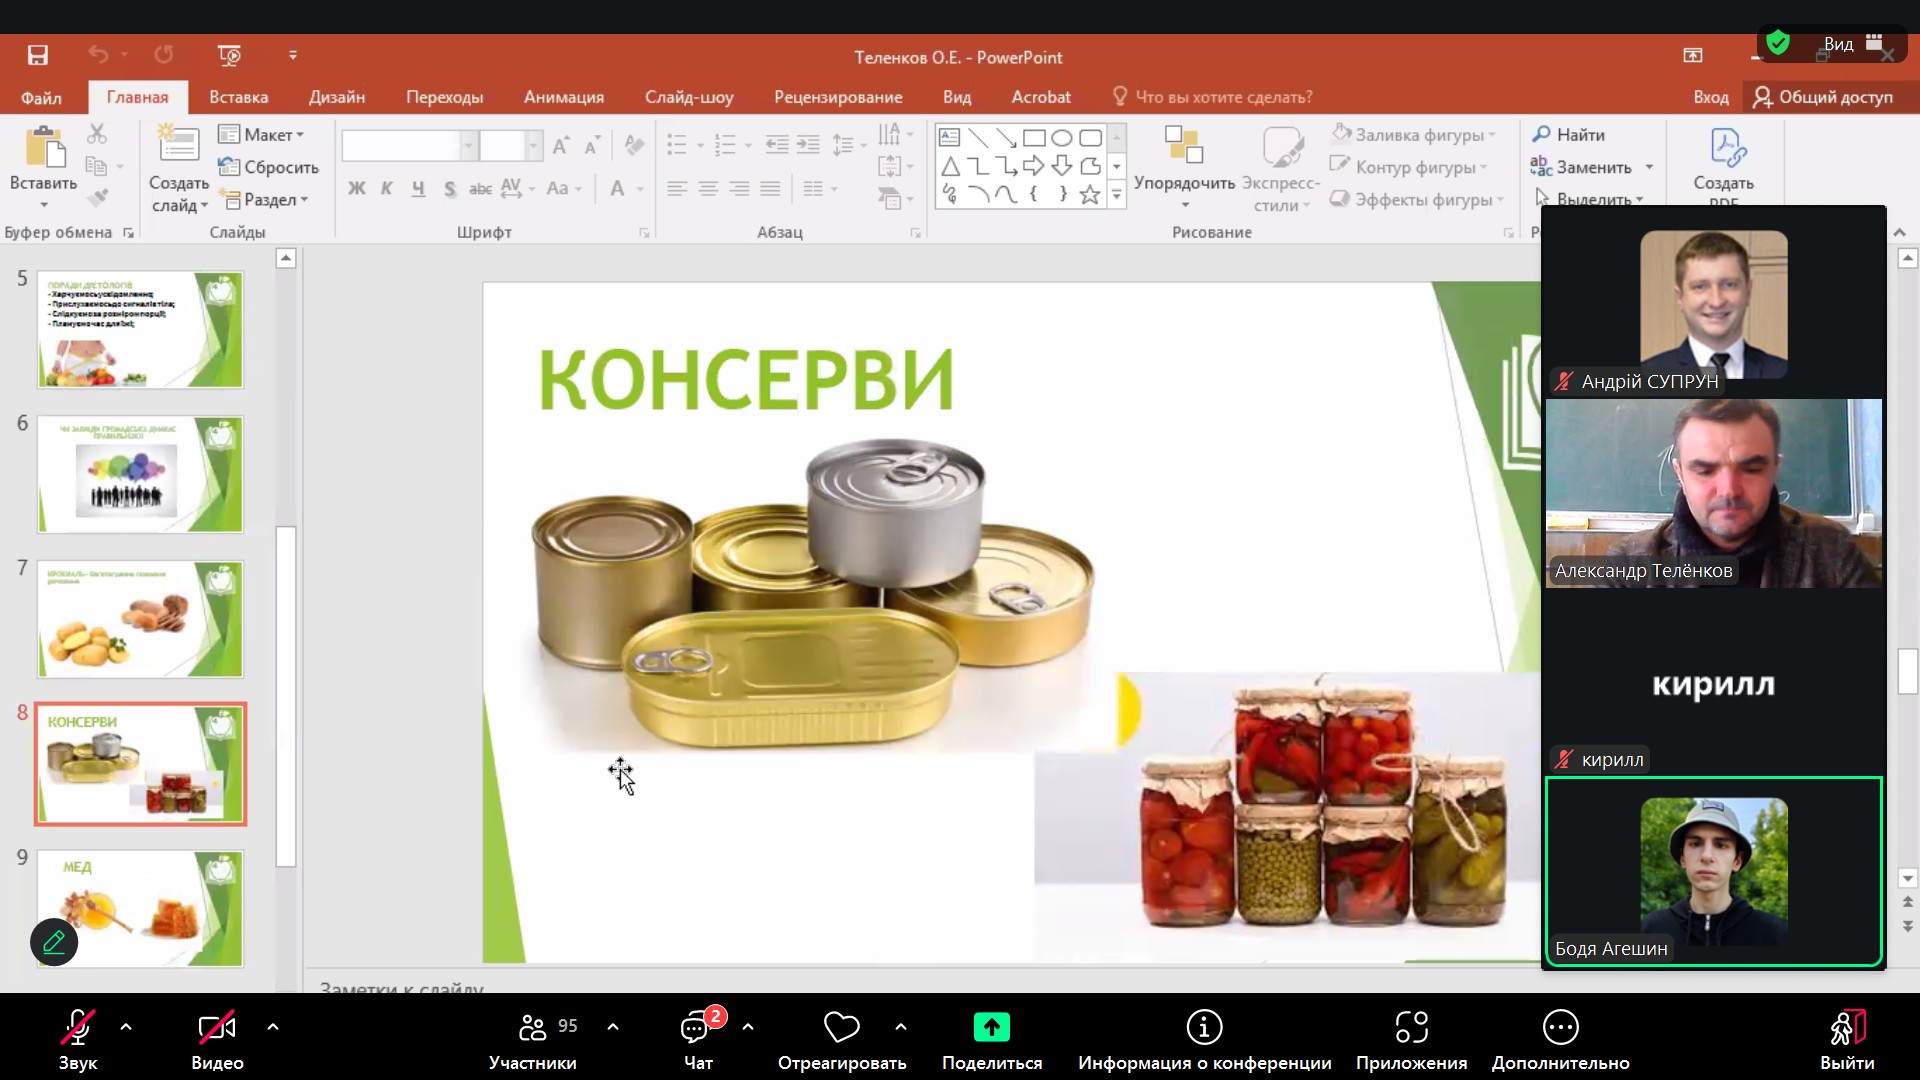The width and height of the screenshot is (1920, 1080).
Task: Open the Layout dropdown
Action: click(x=262, y=135)
